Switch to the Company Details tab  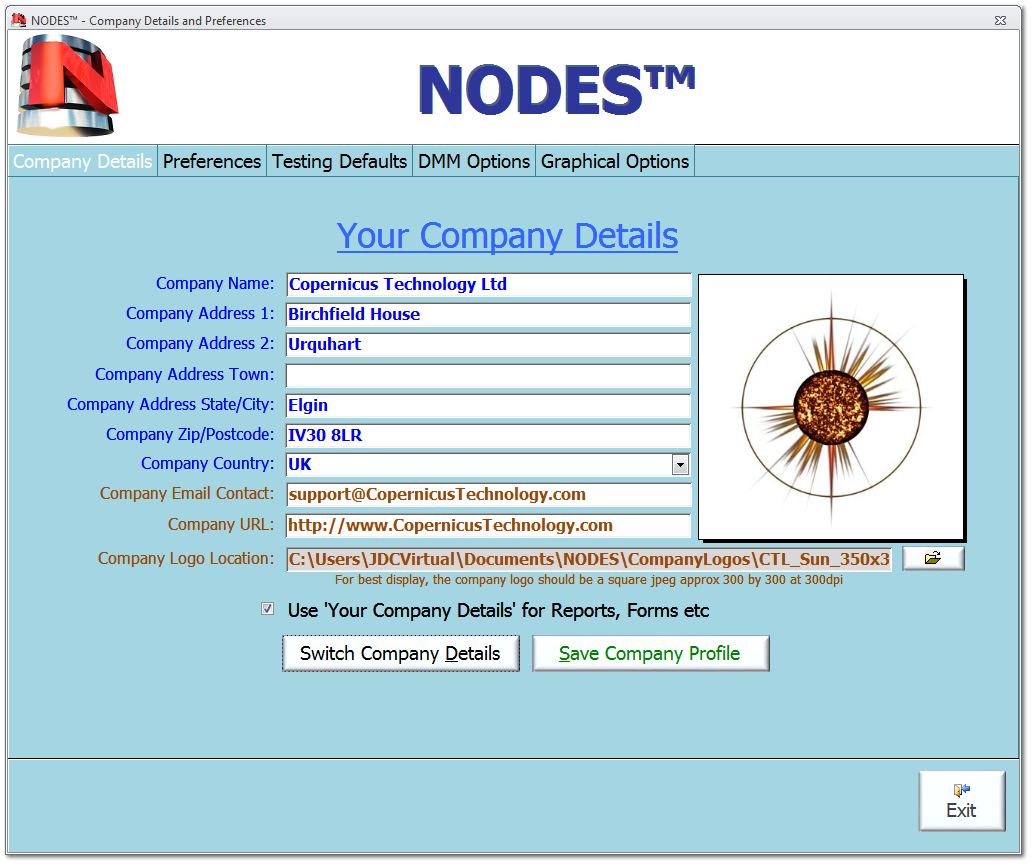click(x=82, y=160)
